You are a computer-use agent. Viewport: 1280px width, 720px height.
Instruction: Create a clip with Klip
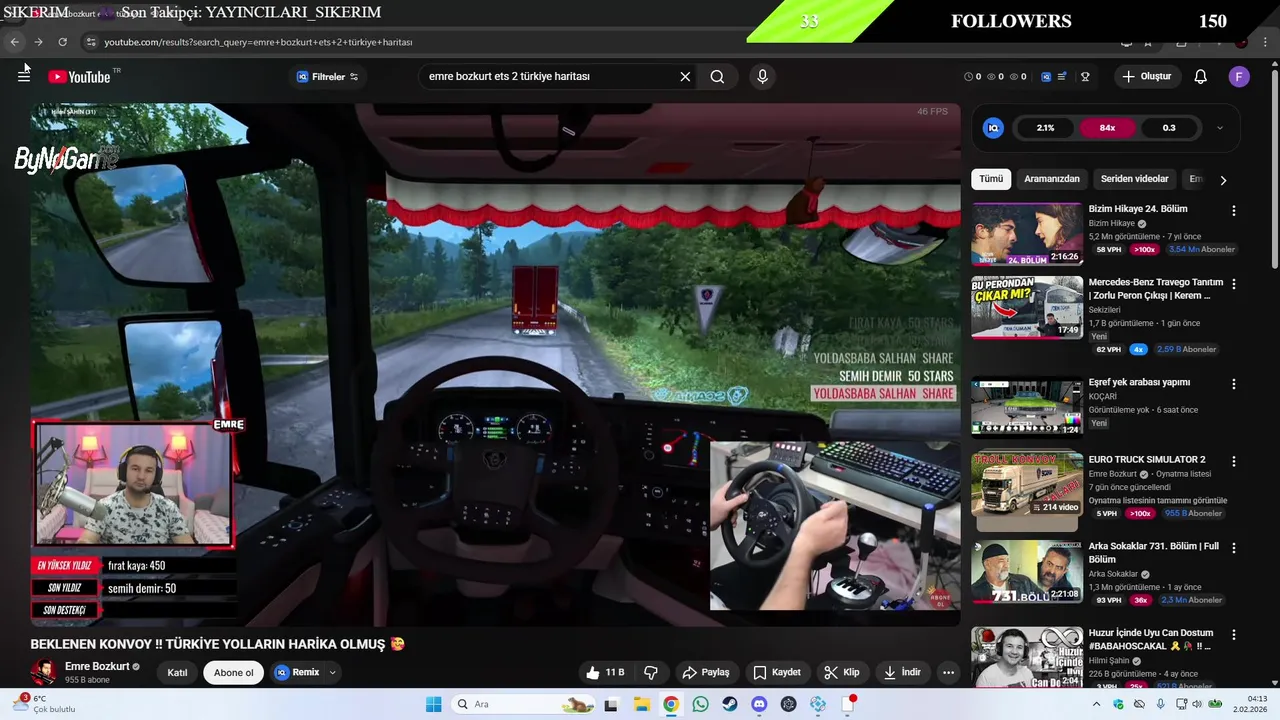842,672
